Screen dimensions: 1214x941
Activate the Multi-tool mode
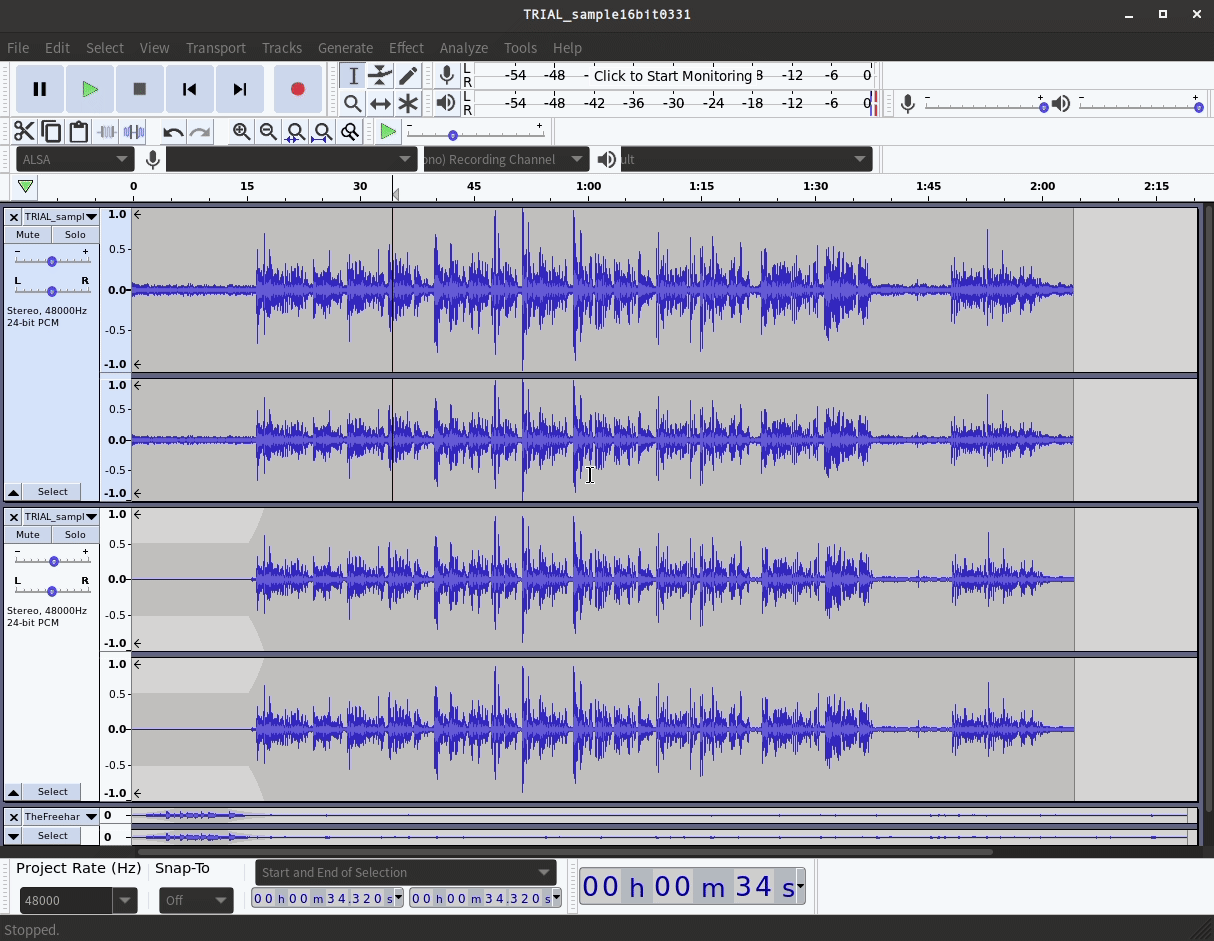click(x=408, y=103)
